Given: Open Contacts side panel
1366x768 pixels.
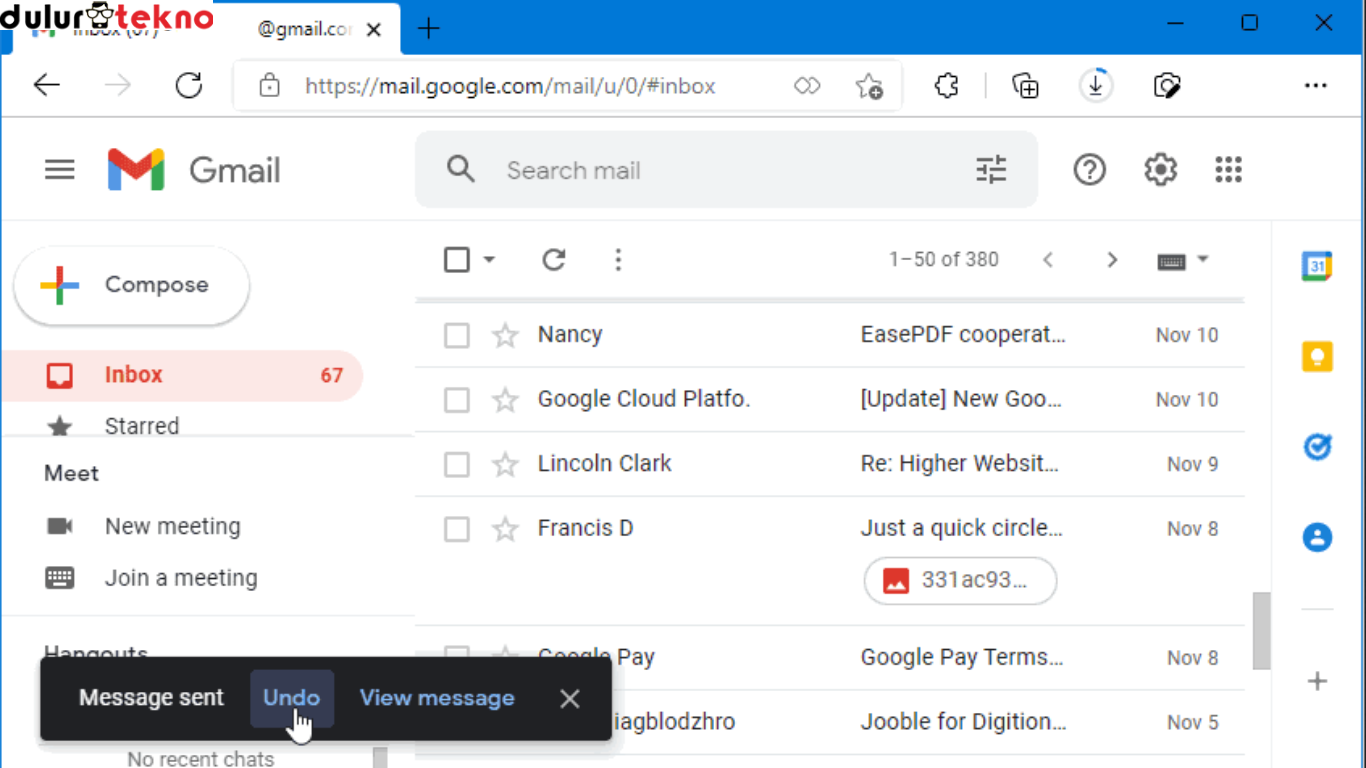Looking at the screenshot, I should pyautogui.click(x=1317, y=537).
